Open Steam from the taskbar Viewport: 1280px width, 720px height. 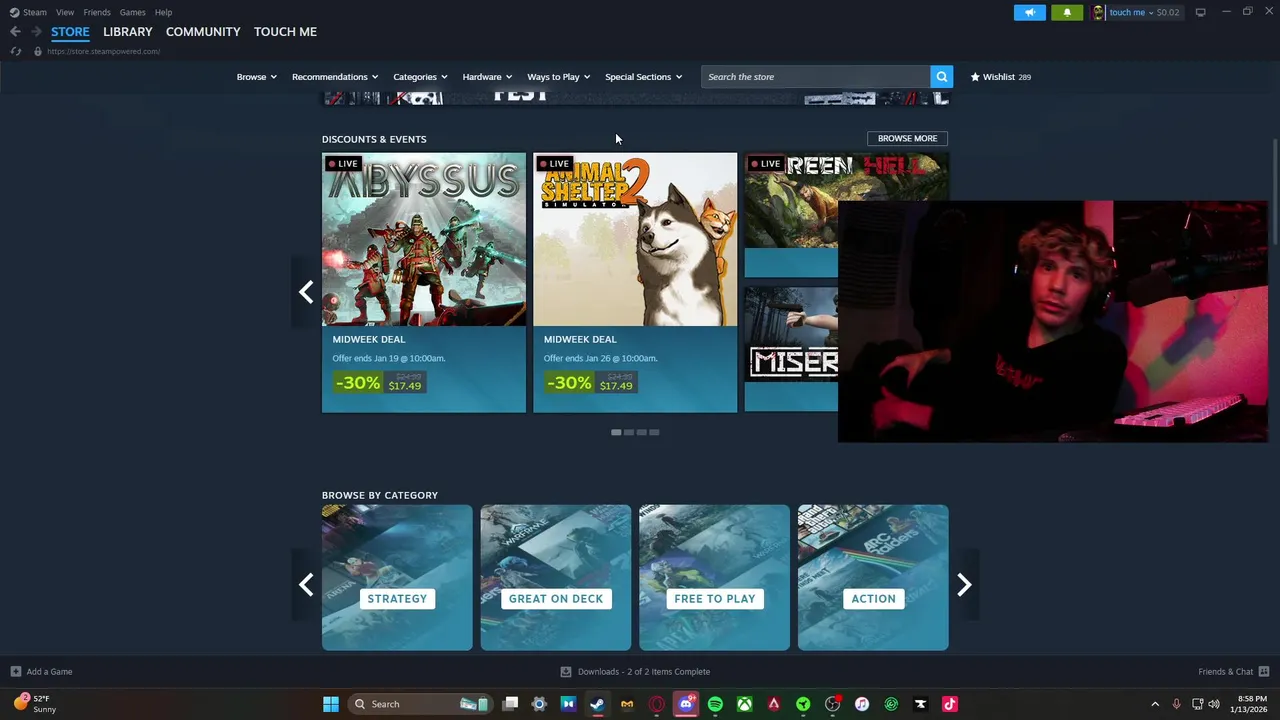click(x=597, y=704)
